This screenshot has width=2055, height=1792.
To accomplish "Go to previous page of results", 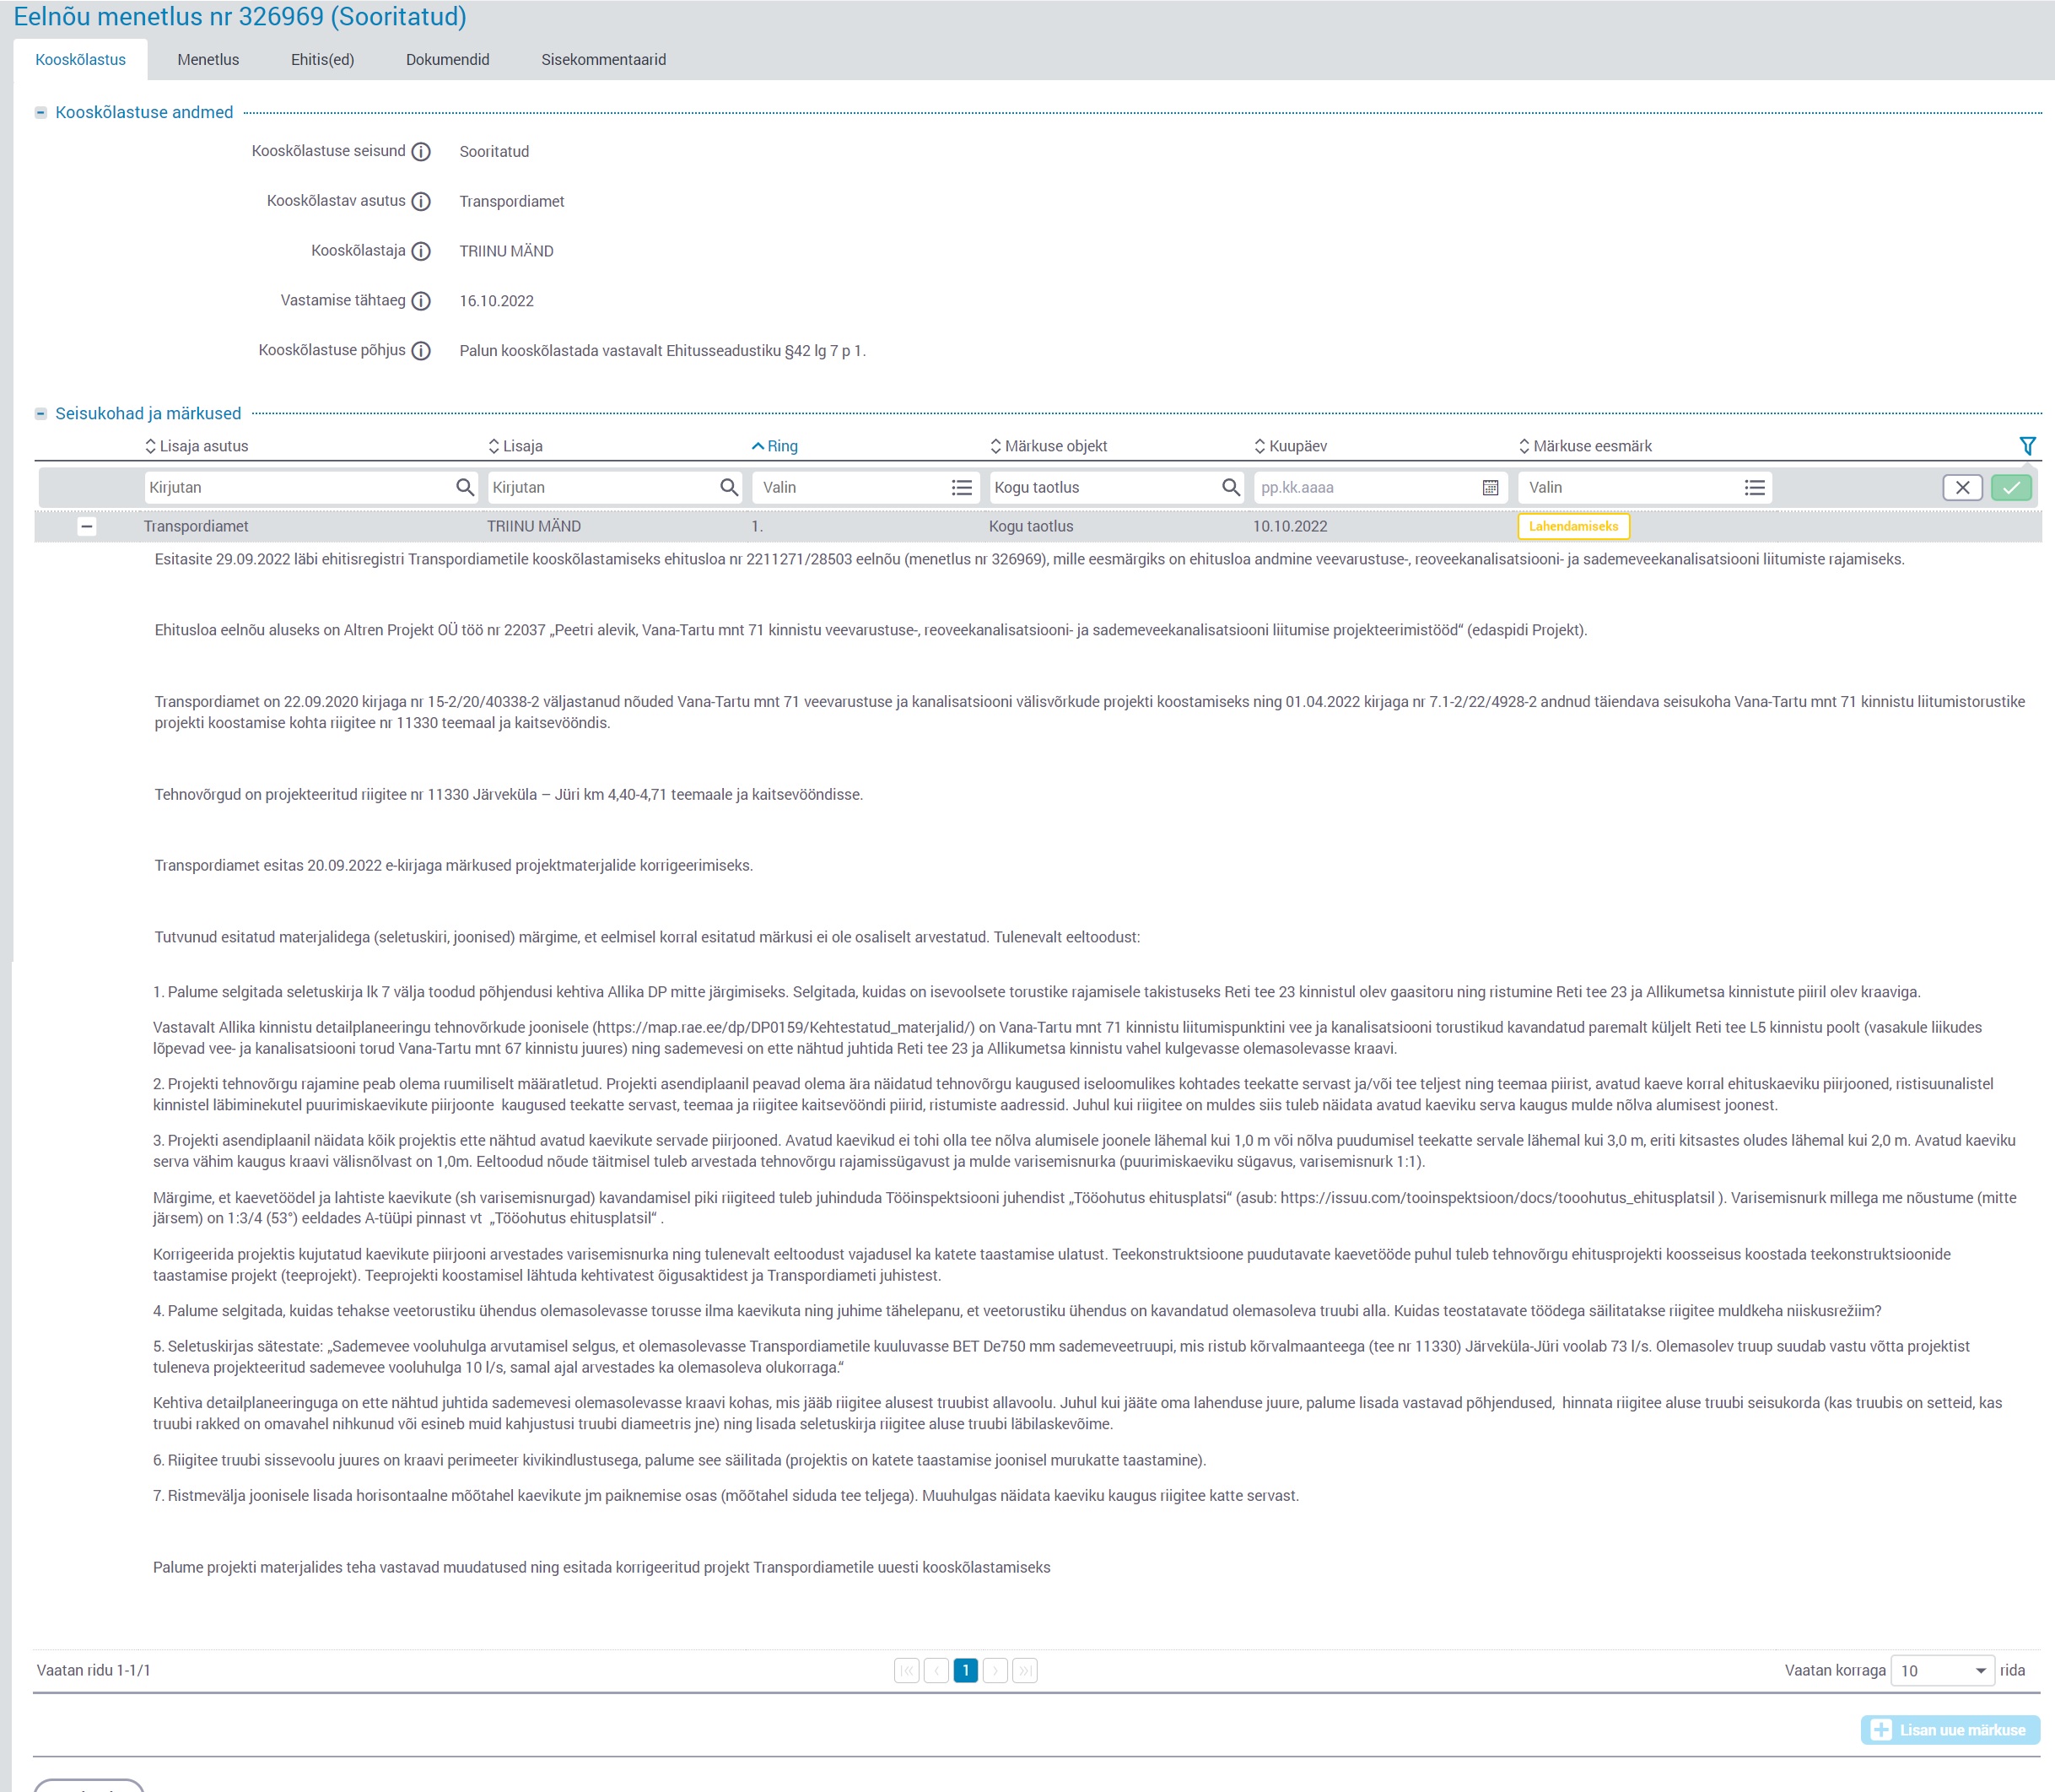I will pos(936,1670).
